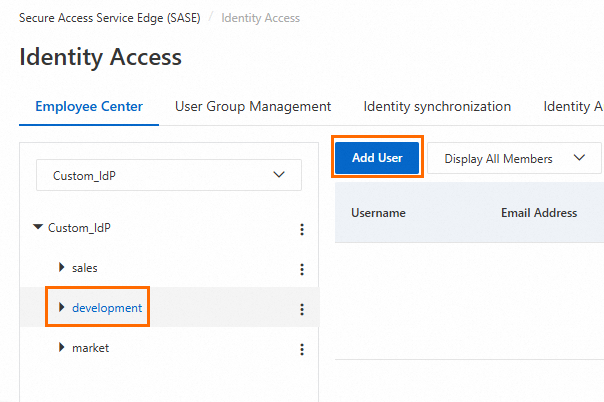604x402 pixels.
Task: Expand the development group arrow
Action: 62,308
